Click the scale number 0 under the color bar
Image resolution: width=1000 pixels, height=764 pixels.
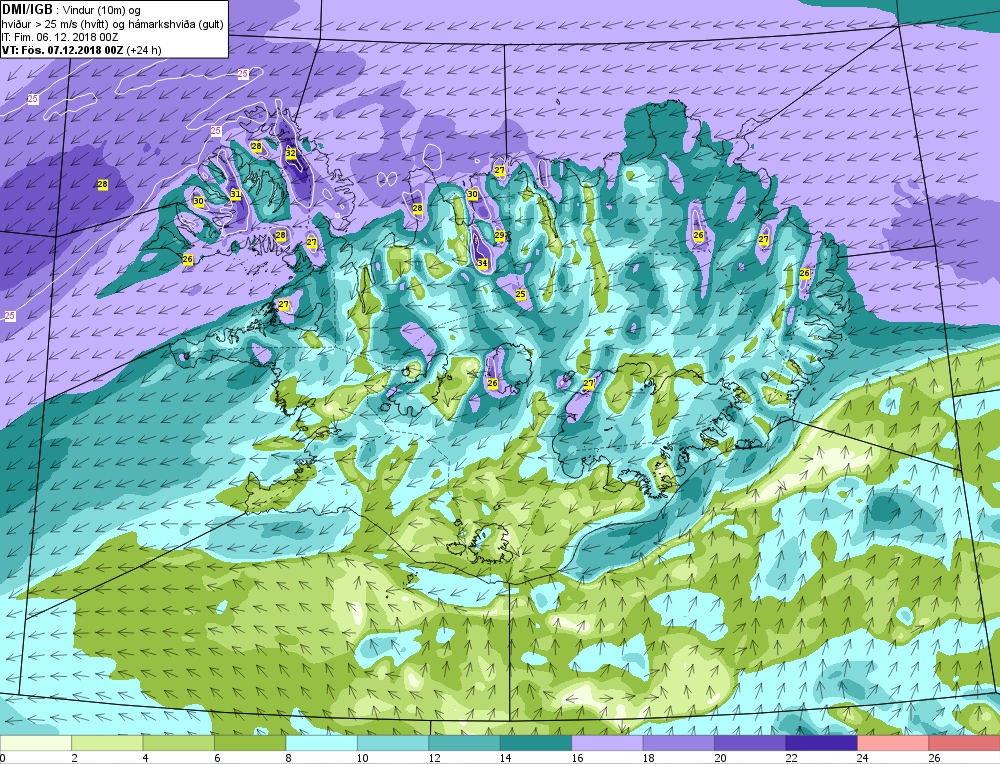3,758
